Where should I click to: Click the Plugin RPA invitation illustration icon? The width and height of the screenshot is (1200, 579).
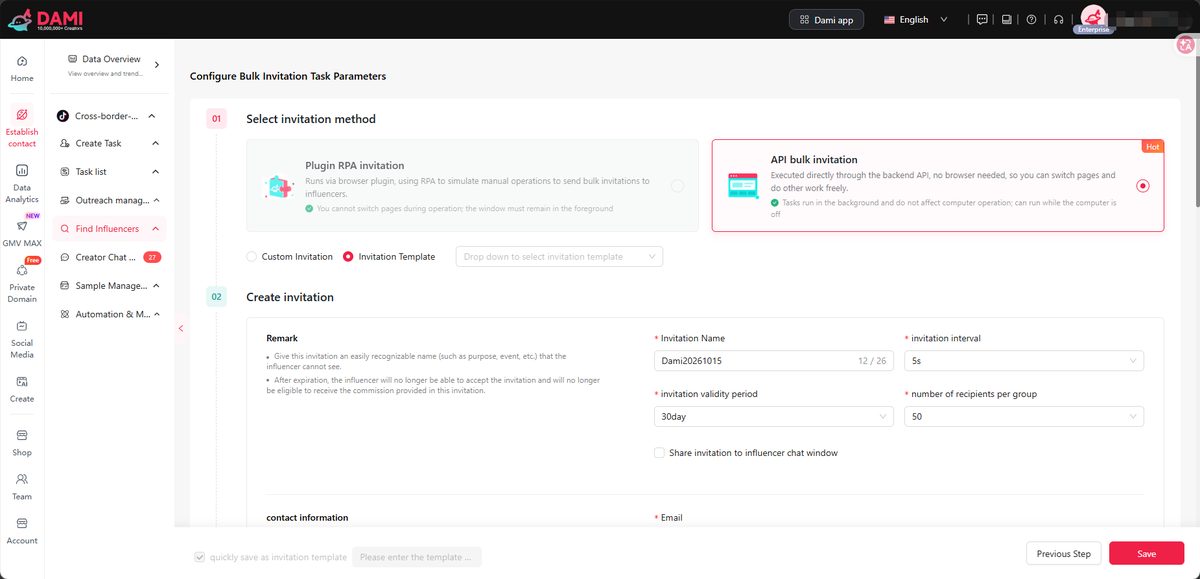[x=278, y=186]
